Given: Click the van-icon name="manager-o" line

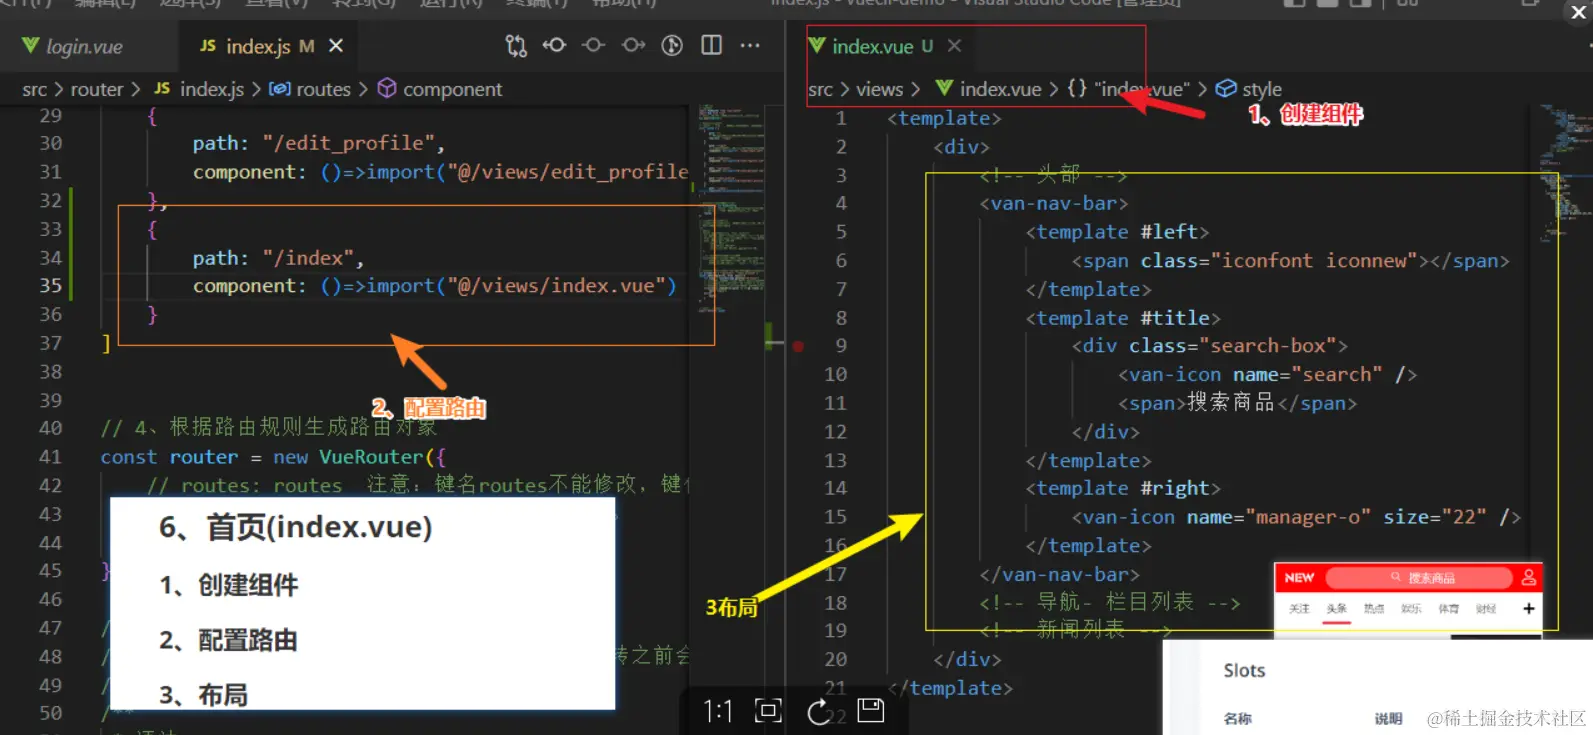Looking at the screenshot, I should click(x=1296, y=517).
